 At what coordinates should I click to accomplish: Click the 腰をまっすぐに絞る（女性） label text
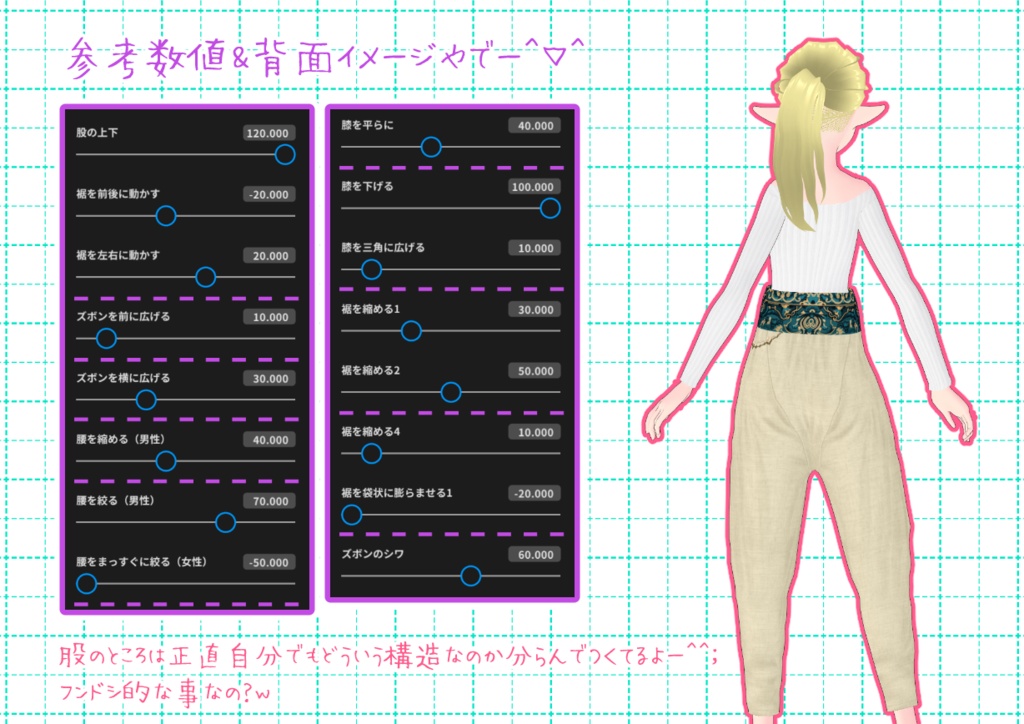pos(141,562)
